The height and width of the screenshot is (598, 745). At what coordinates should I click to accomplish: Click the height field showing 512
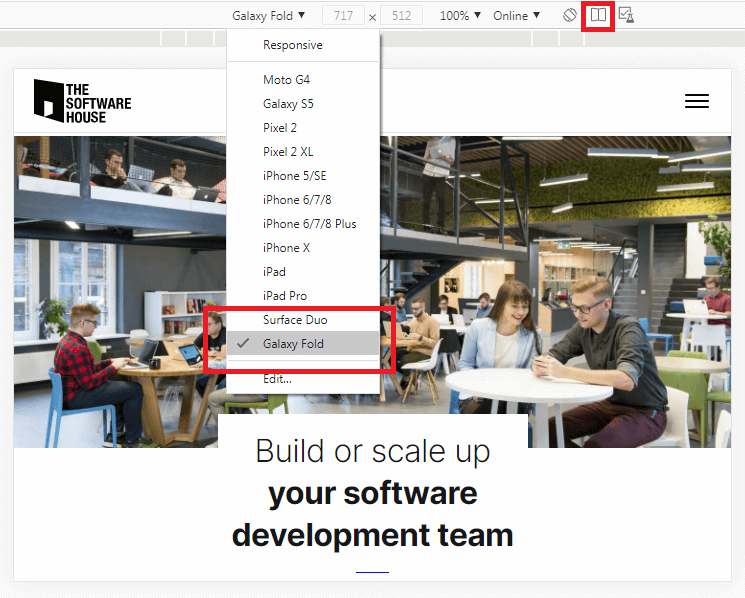pos(401,16)
